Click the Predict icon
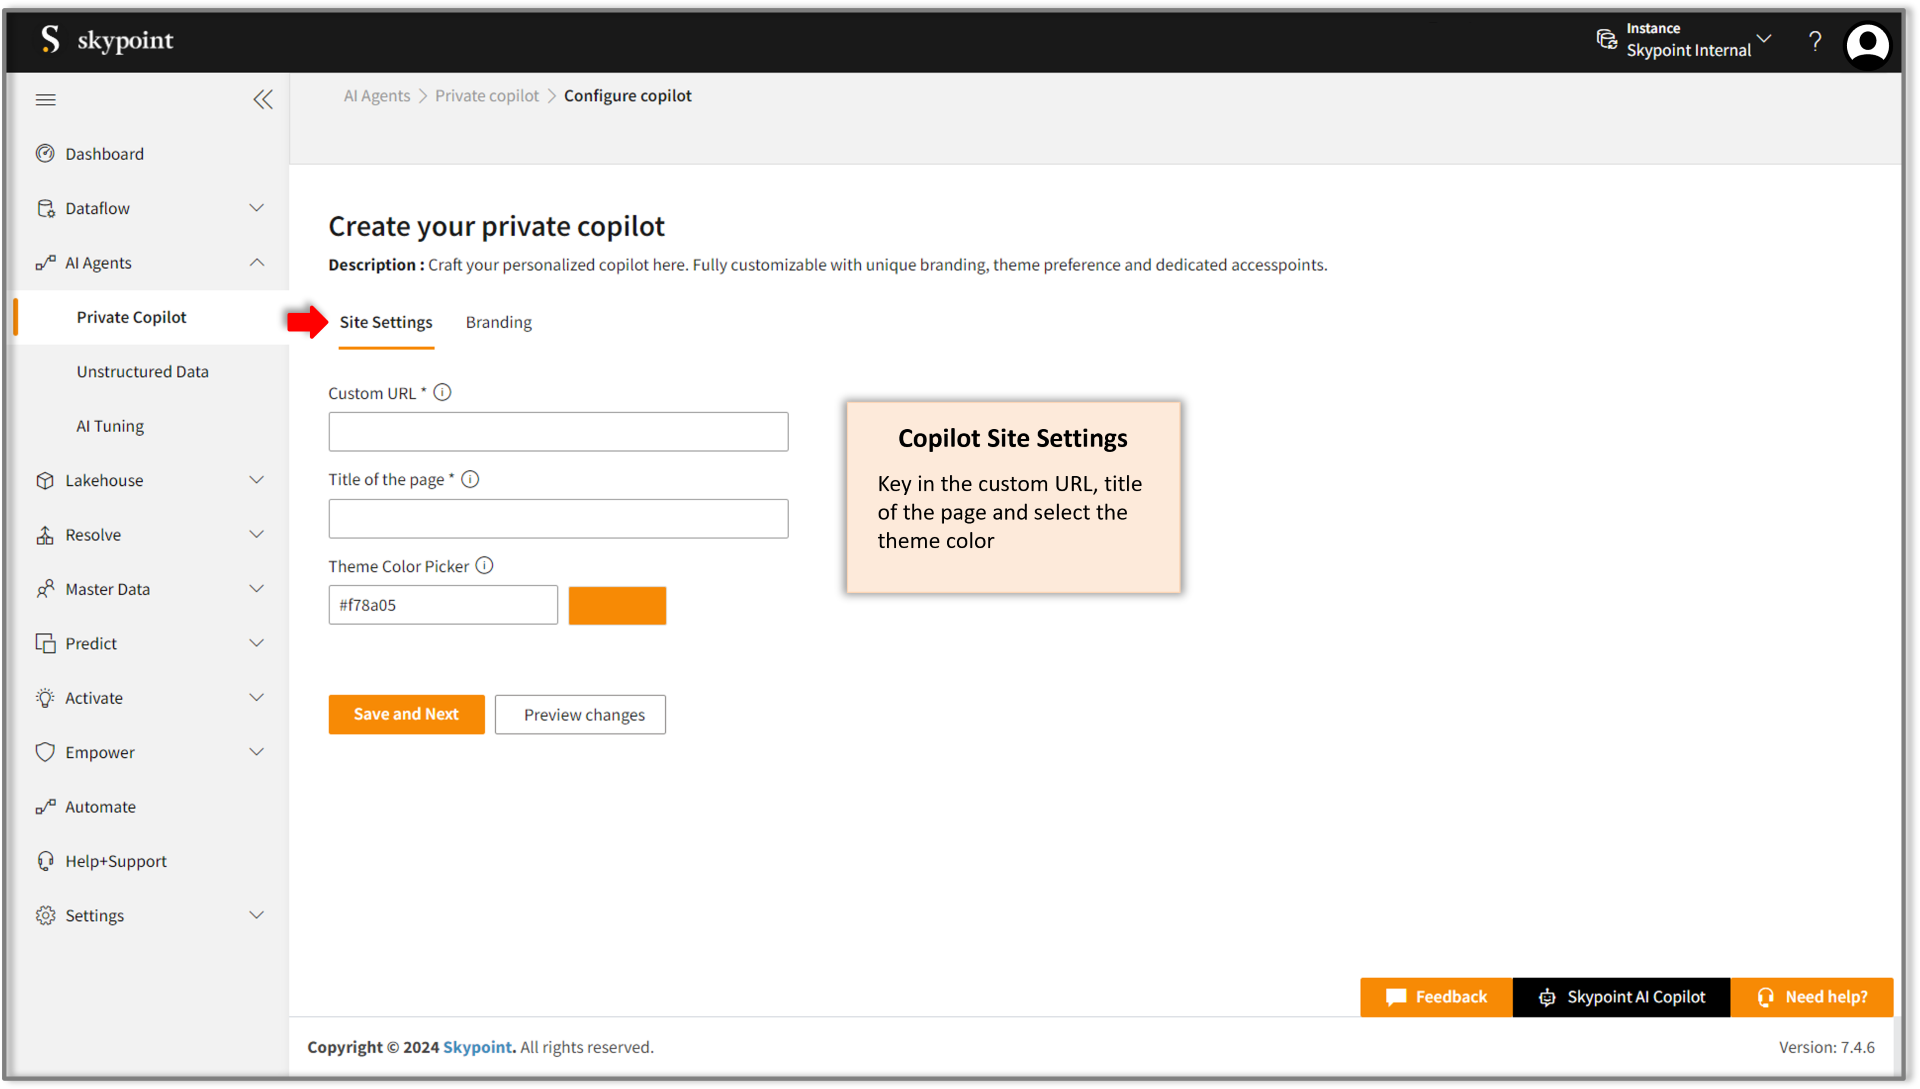The image size is (1920, 1089). tap(45, 643)
